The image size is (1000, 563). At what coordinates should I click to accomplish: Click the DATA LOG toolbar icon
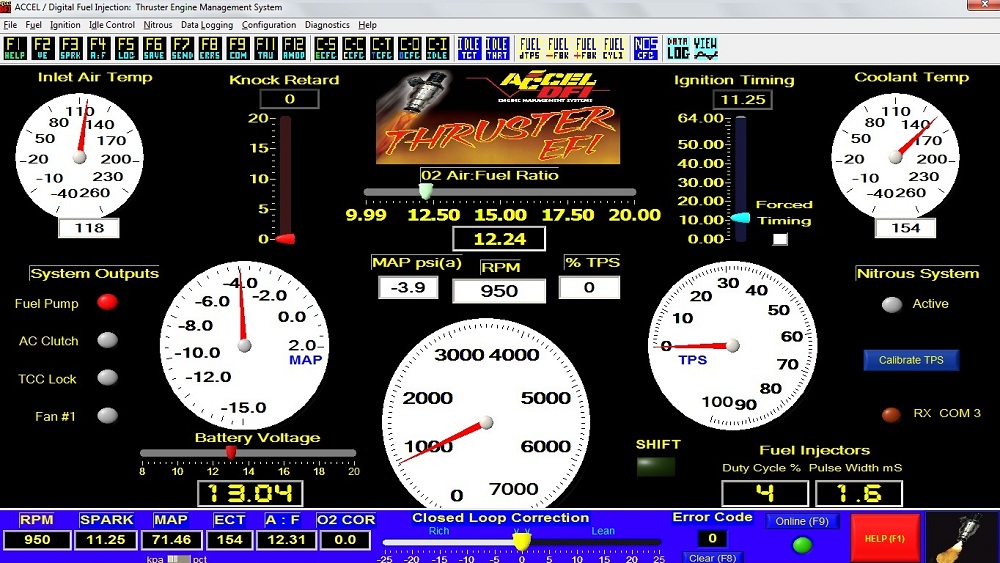point(678,48)
